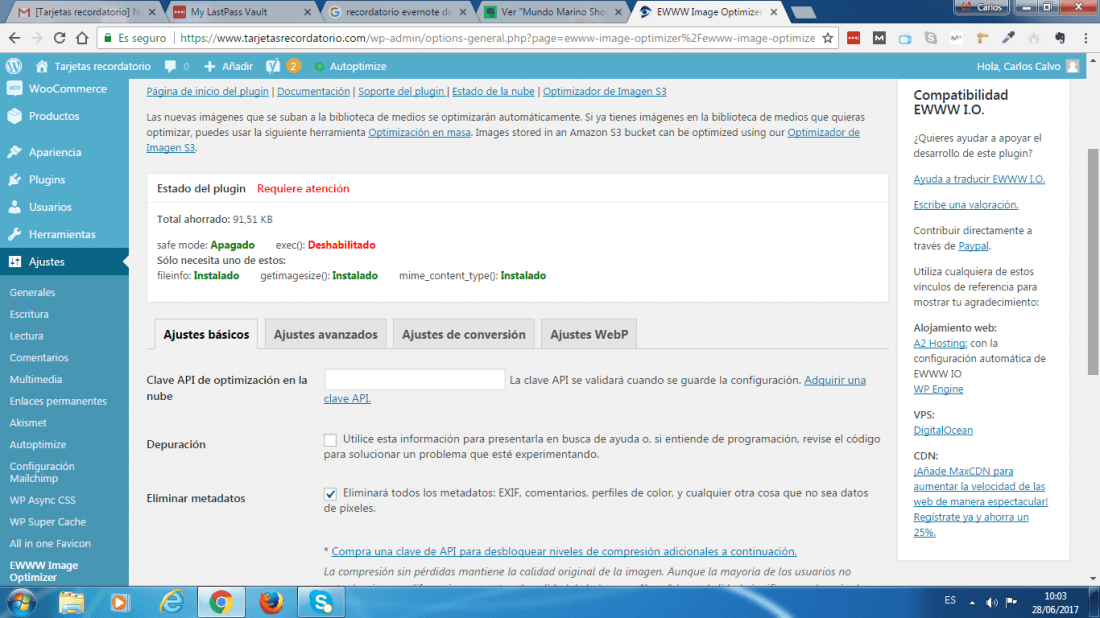Open Firefox from the taskbar
Screen dimensions: 1100x618
coord(271,603)
